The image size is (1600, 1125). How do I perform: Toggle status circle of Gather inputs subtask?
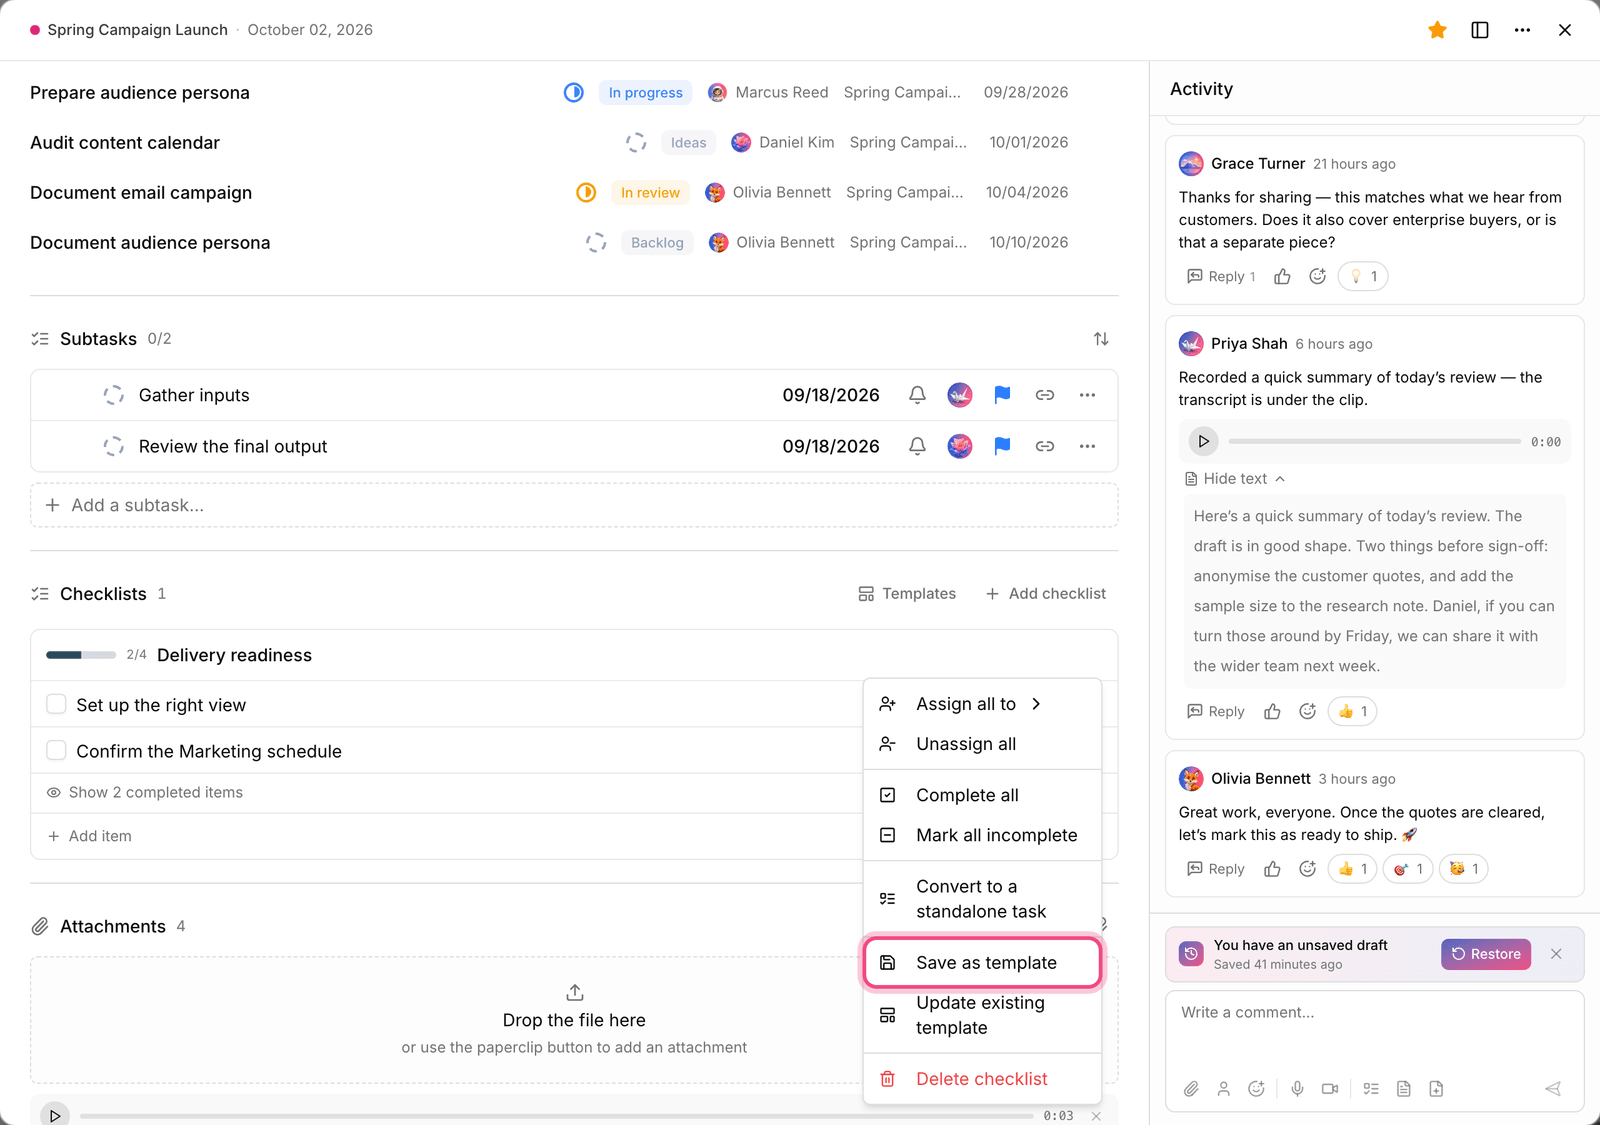(114, 395)
